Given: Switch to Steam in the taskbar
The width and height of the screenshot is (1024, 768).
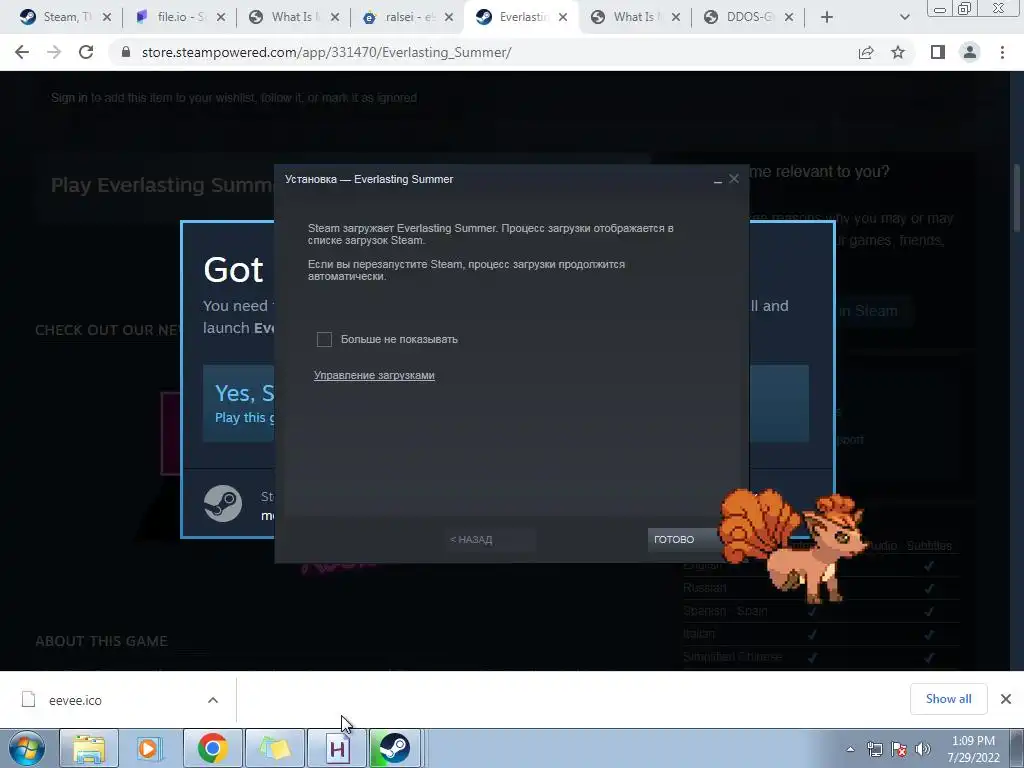Looking at the screenshot, I should click(394, 748).
